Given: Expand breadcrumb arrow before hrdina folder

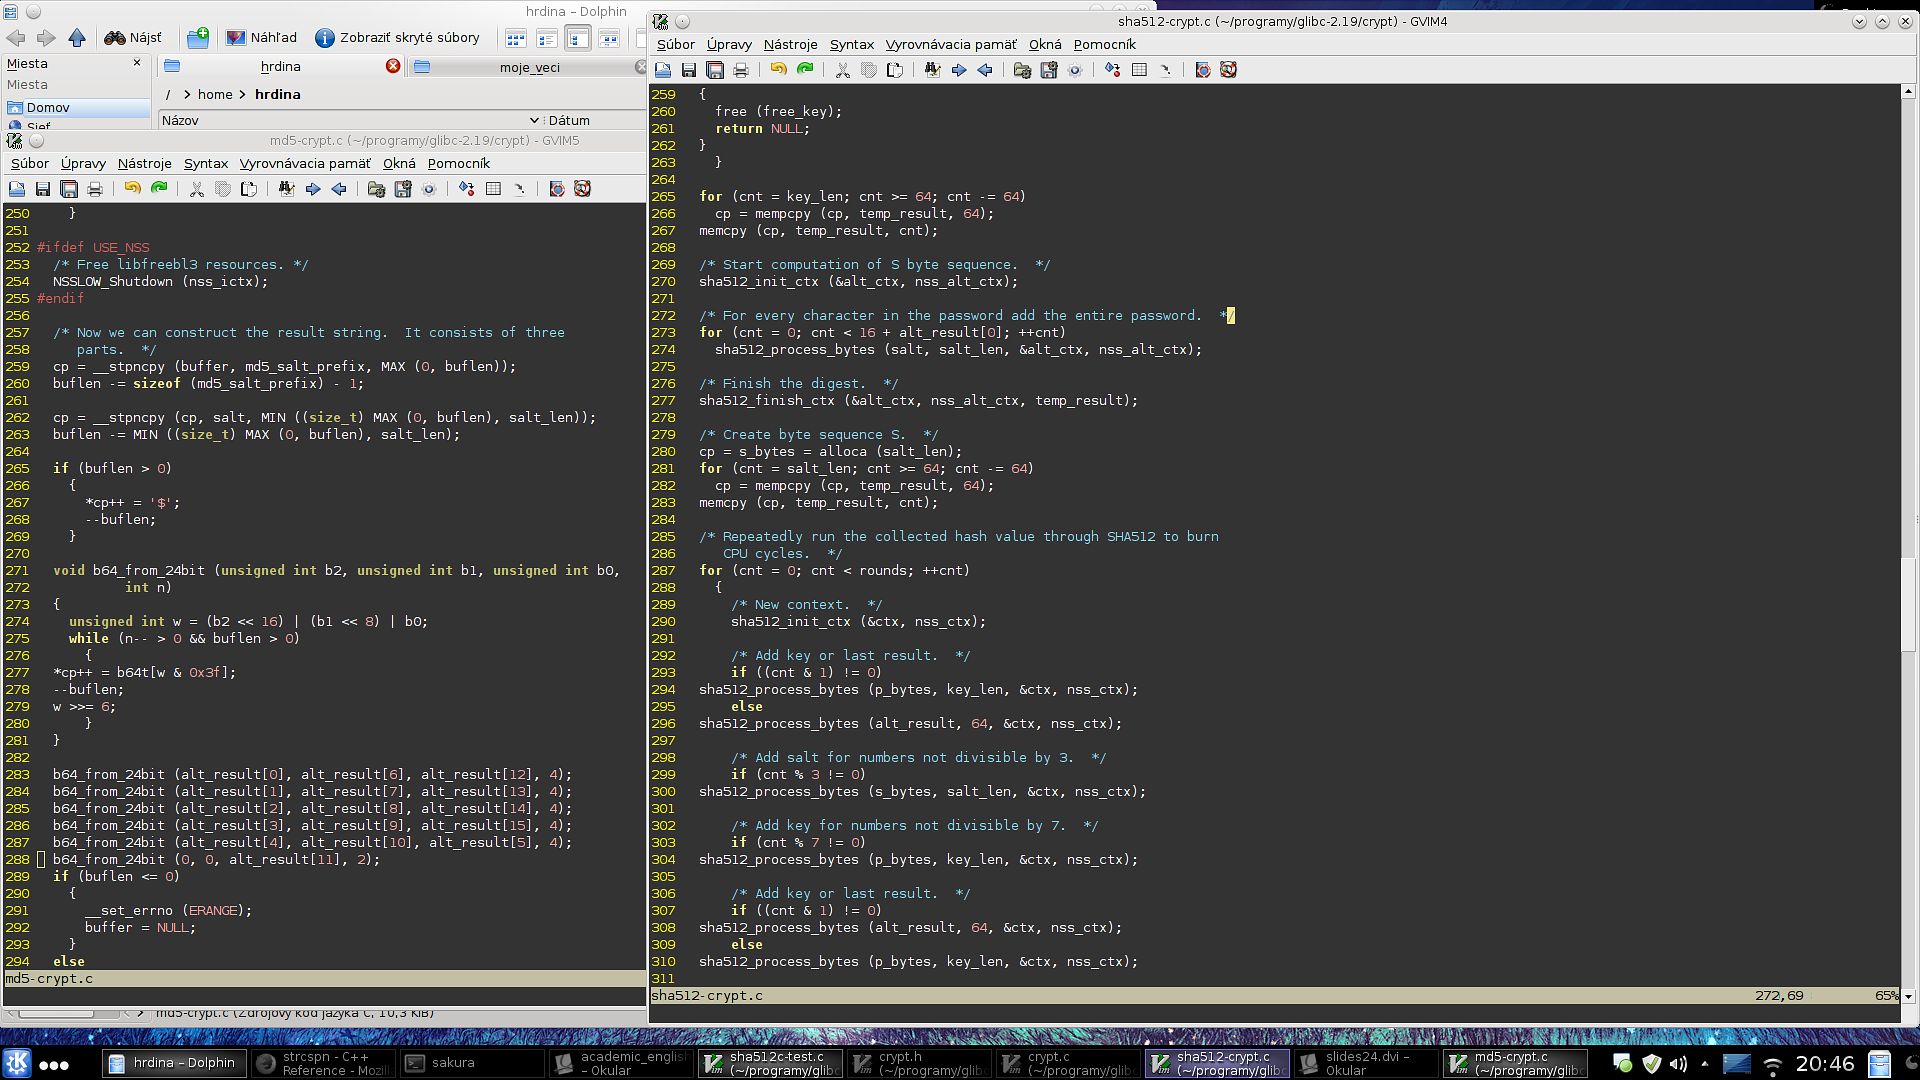Looking at the screenshot, I should 243,95.
